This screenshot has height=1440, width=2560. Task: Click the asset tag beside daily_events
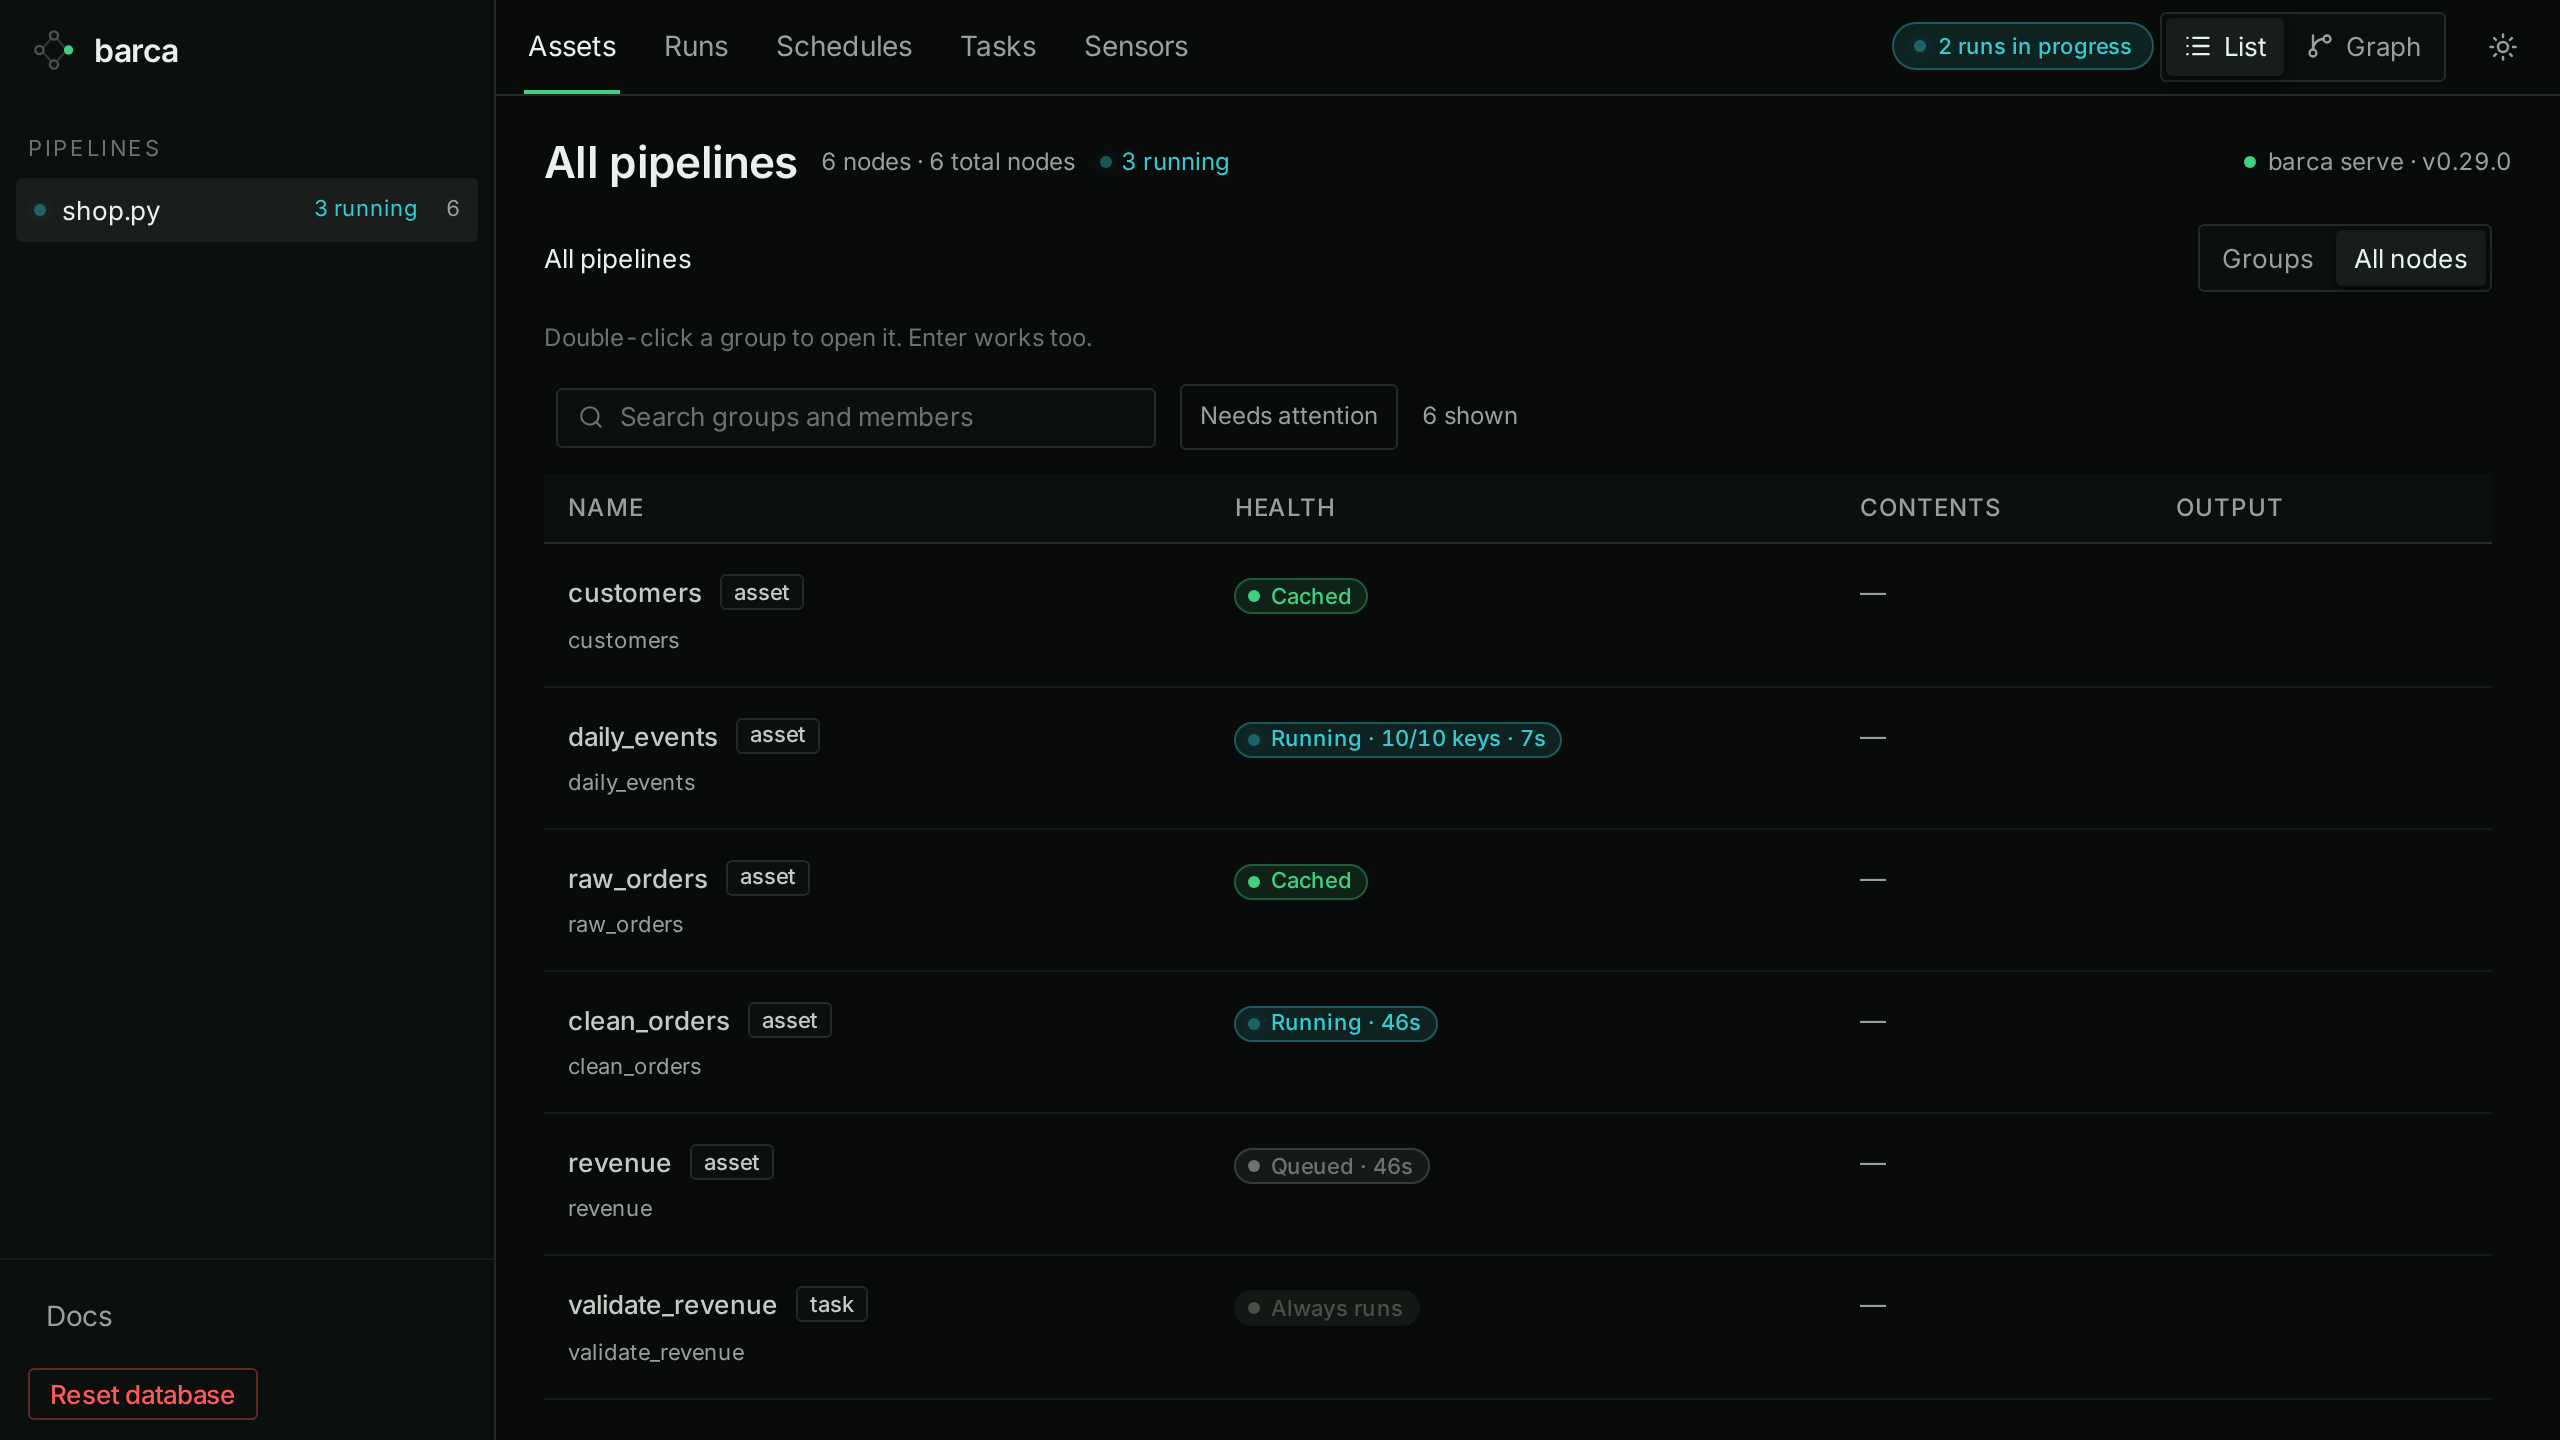coord(777,735)
